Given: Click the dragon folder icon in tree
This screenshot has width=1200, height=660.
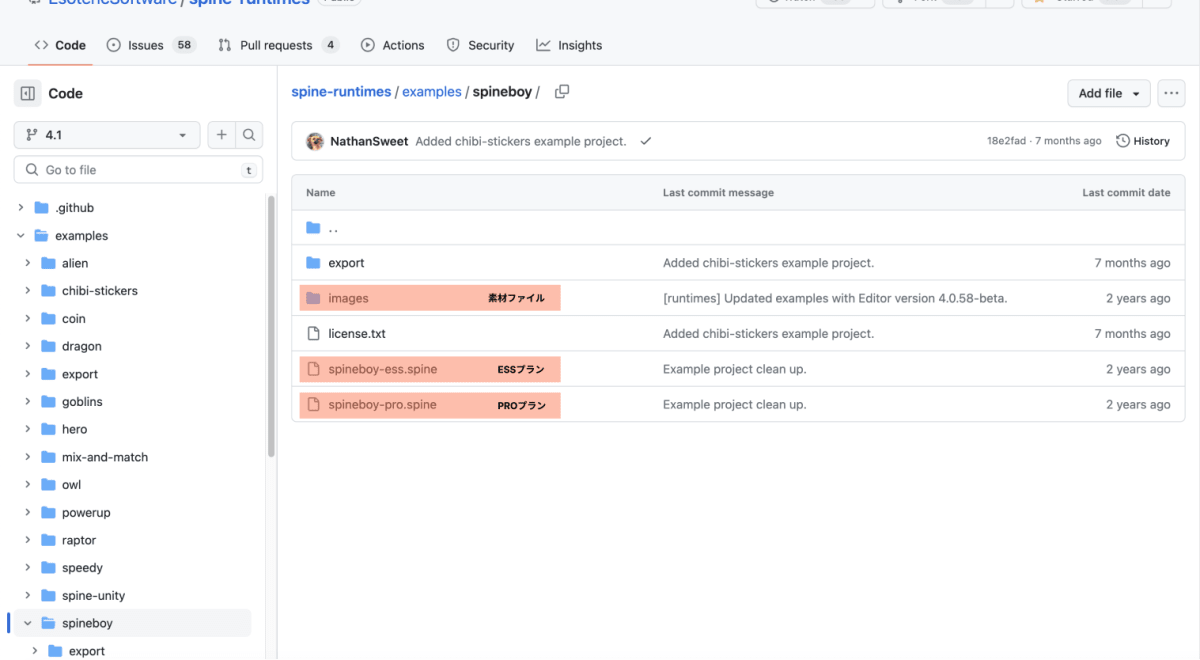Looking at the screenshot, I should pos(48,346).
